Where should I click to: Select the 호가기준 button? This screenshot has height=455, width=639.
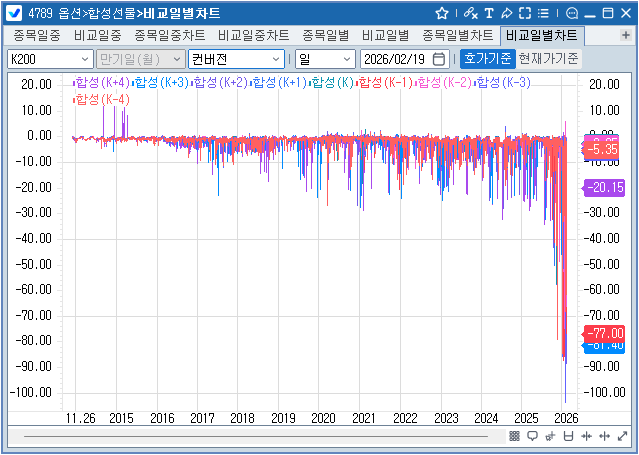pyautogui.click(x=487, y=59)
